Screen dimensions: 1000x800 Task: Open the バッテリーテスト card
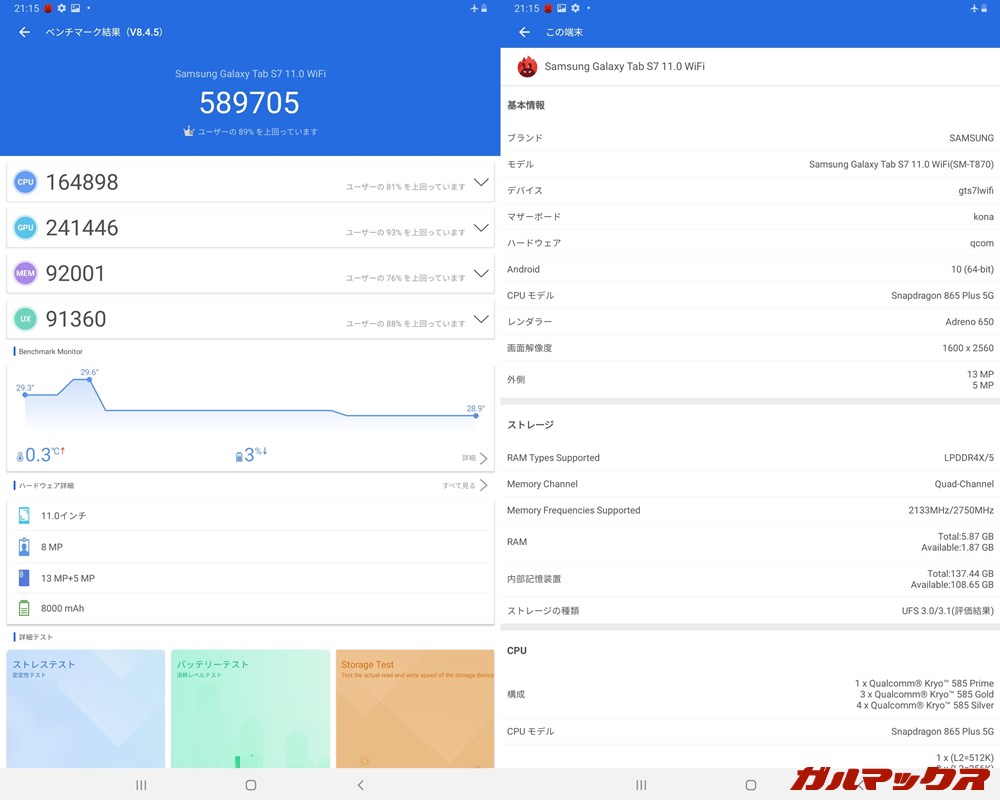pyautogui.click(x=250, y=710)
